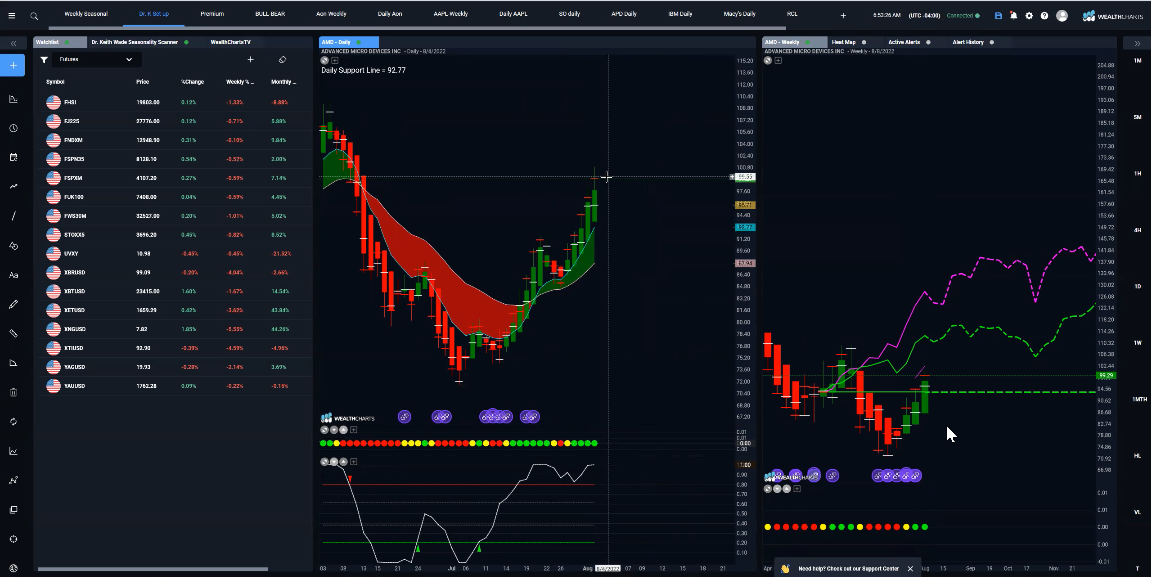Click the blue plus add button in sidebar
This screenshot has height=577, width=1151.
(x=12, y=65)
